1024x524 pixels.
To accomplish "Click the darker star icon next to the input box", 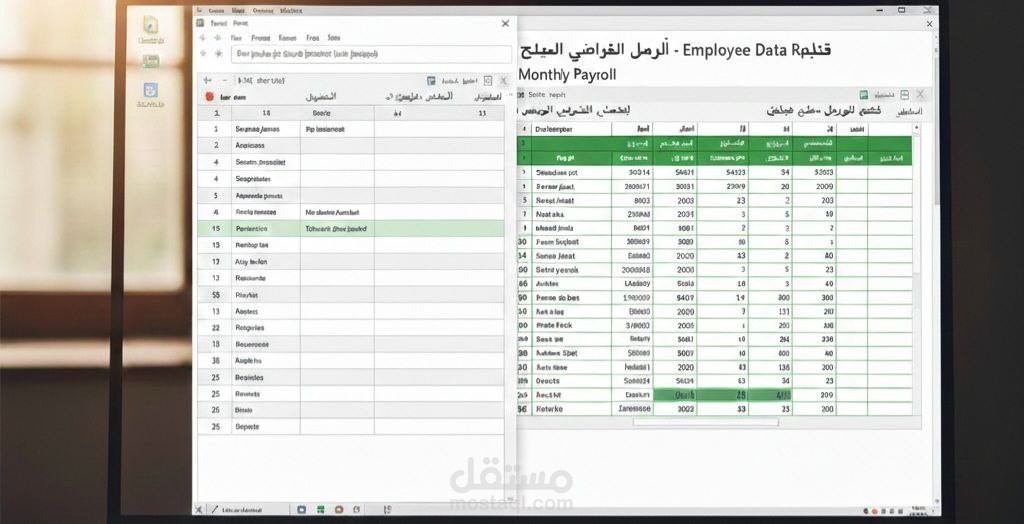I will [219, 54].
